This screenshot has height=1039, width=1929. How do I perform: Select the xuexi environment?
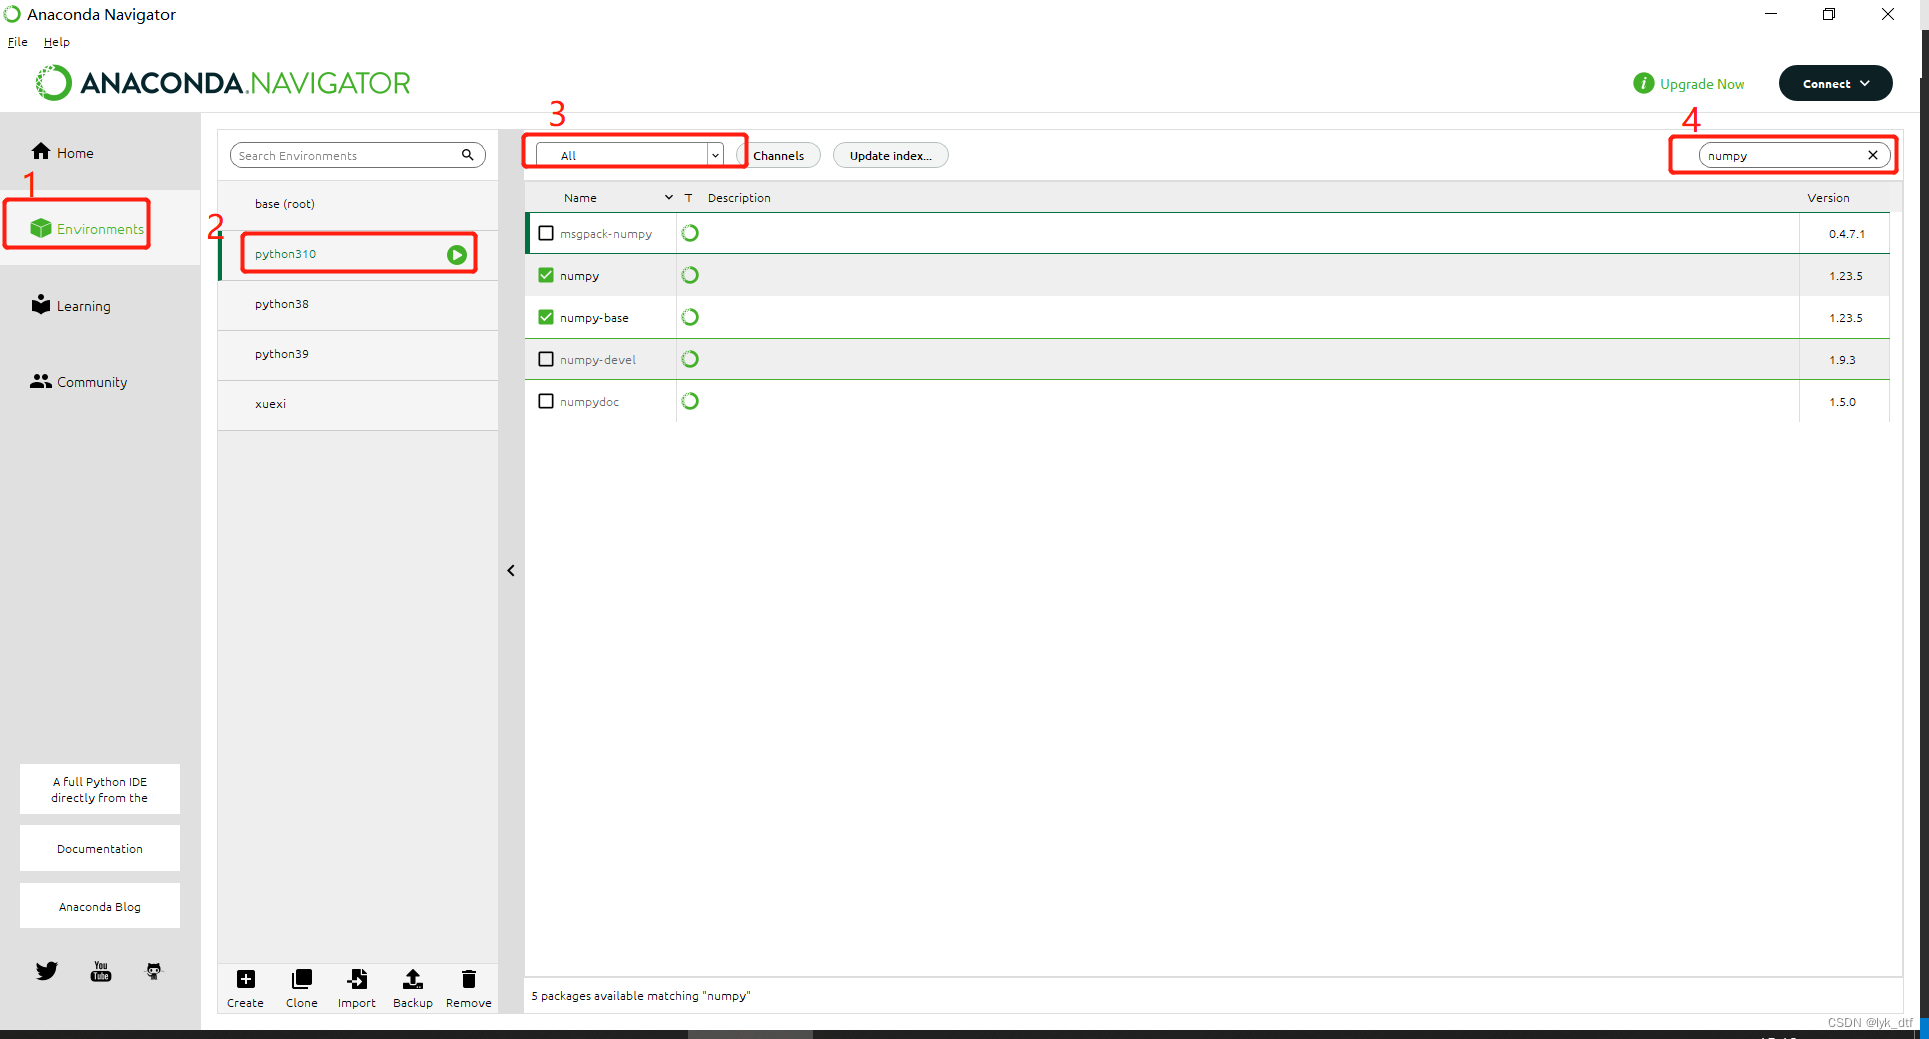tap(358, 404)
